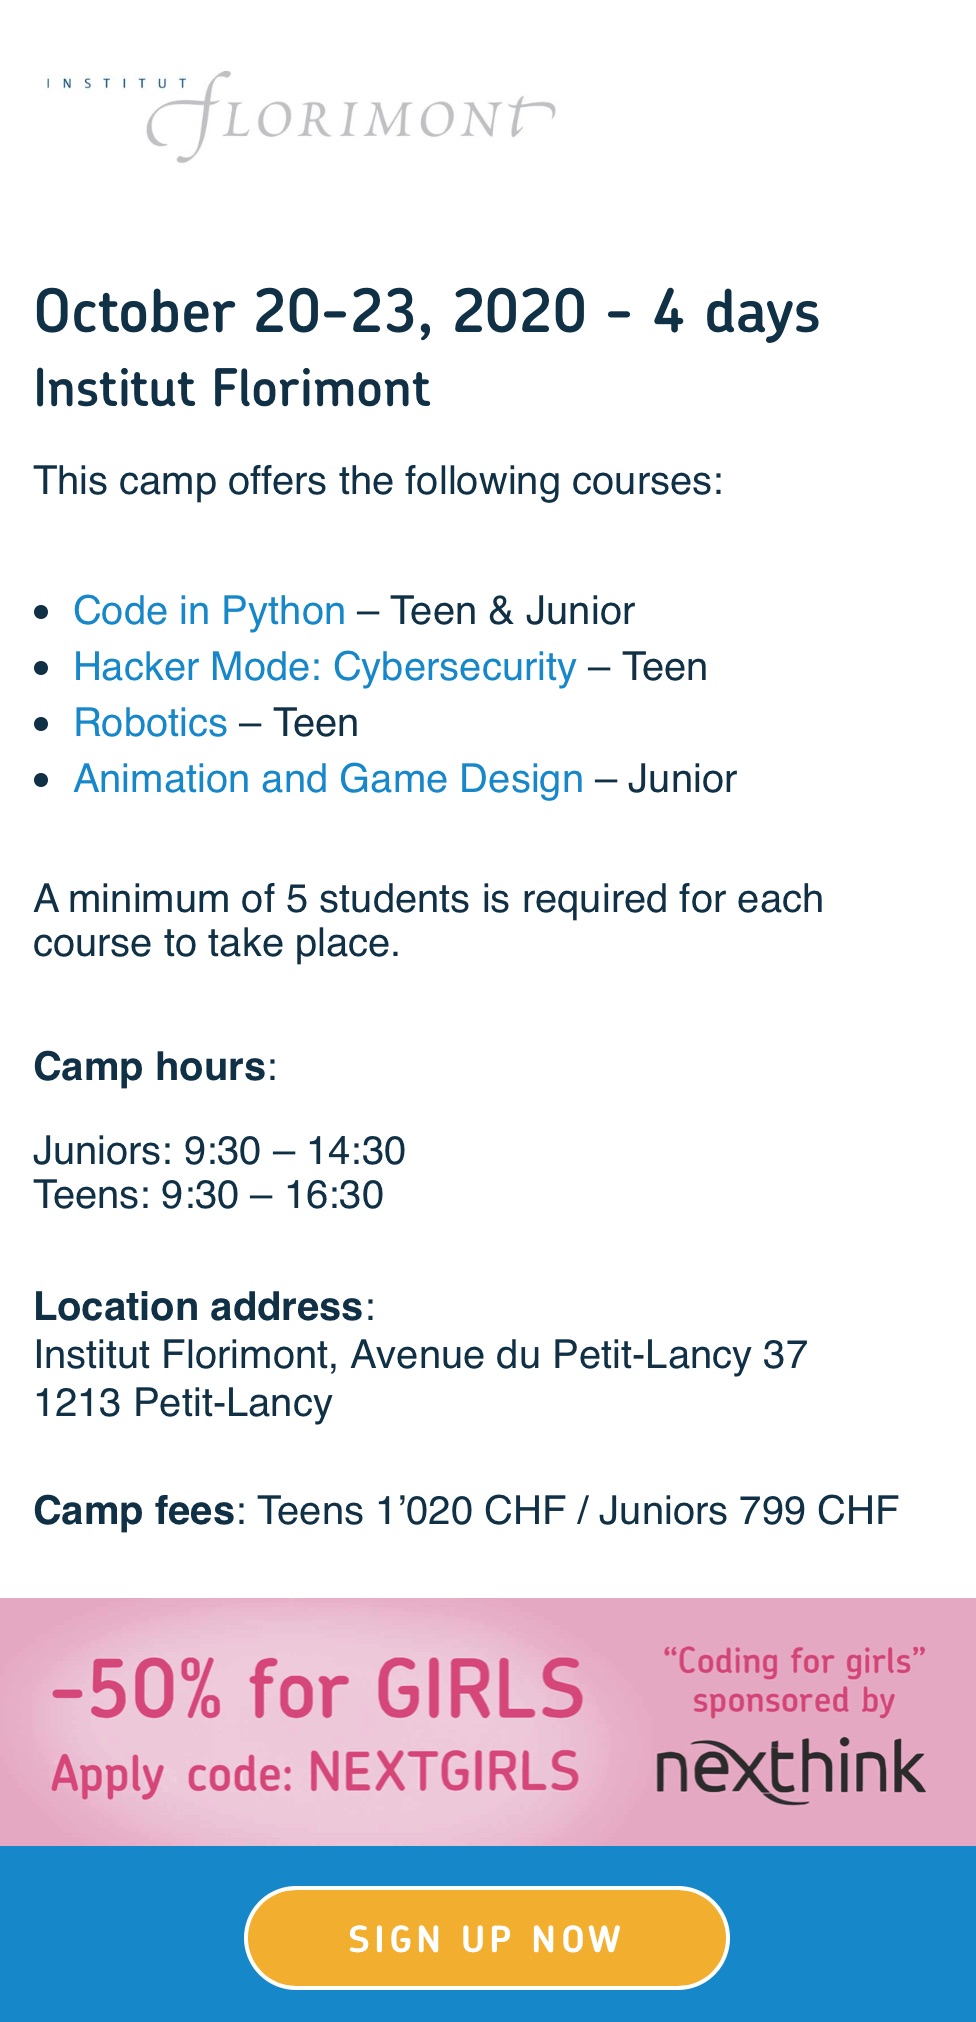
Task: Click the Location address label
Action: coord(198,1307)
